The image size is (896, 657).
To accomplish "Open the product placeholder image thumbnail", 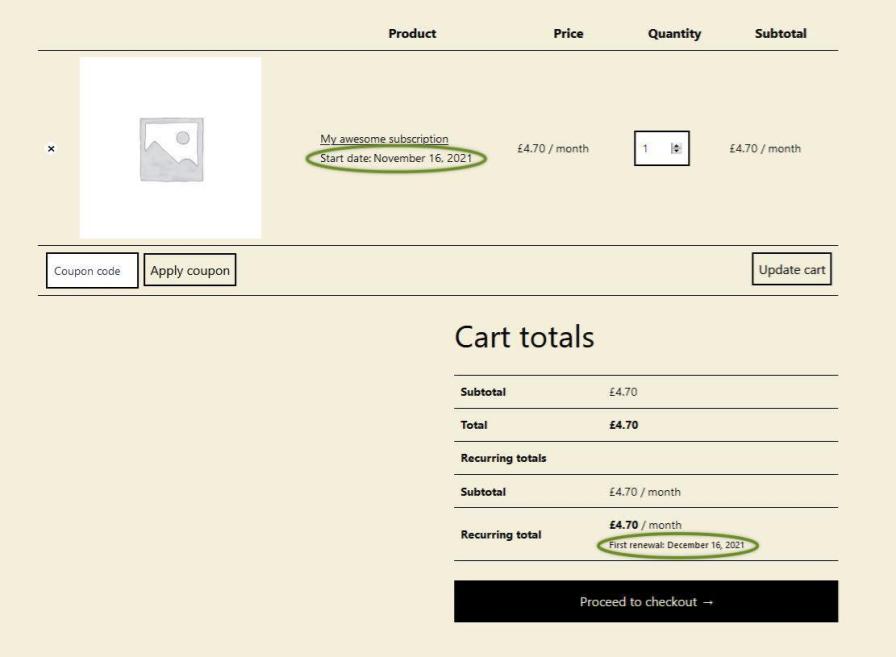I will click(x=170, y=147).
